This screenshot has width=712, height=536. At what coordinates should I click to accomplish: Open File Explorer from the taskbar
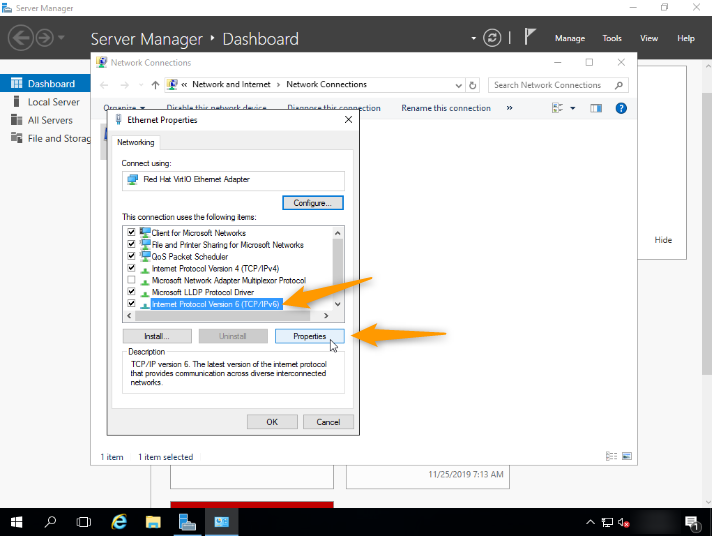point(153,522)
